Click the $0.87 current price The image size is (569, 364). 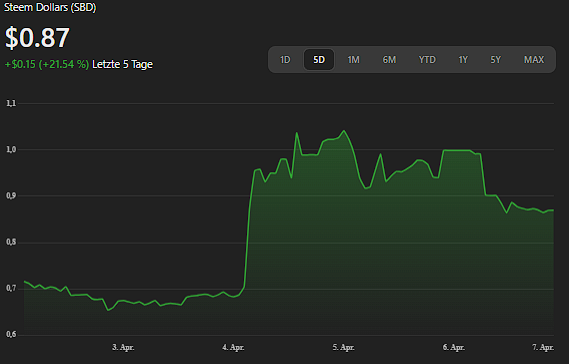click(37, 37)
